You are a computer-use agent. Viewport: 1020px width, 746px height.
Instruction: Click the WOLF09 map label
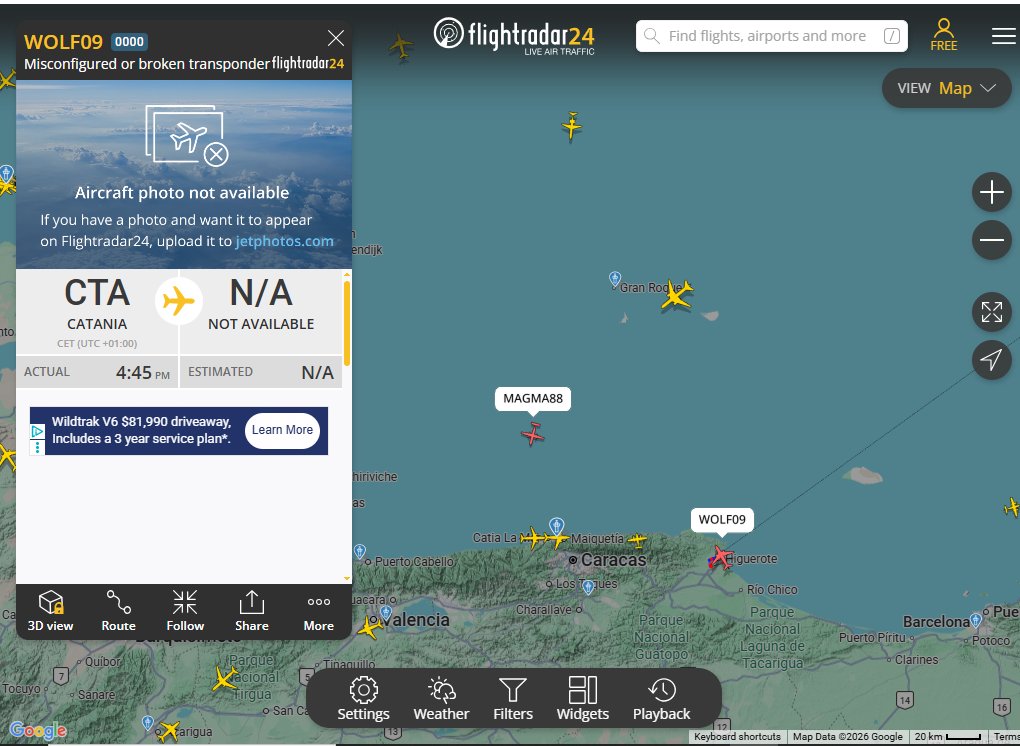point(722,520)
